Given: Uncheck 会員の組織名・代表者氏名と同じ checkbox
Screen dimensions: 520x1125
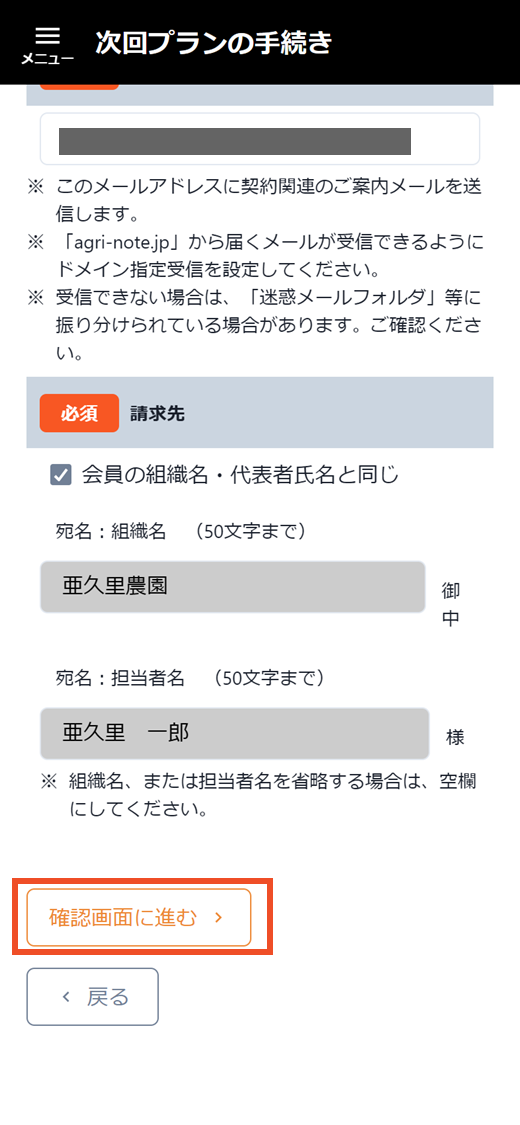Looking at the screenshot, I should tap(61, 475).
